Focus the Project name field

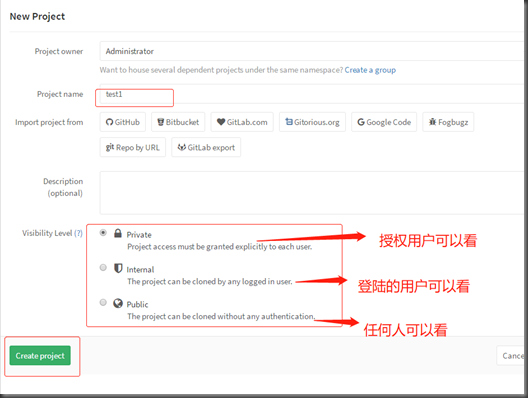[x=312, y=94]
